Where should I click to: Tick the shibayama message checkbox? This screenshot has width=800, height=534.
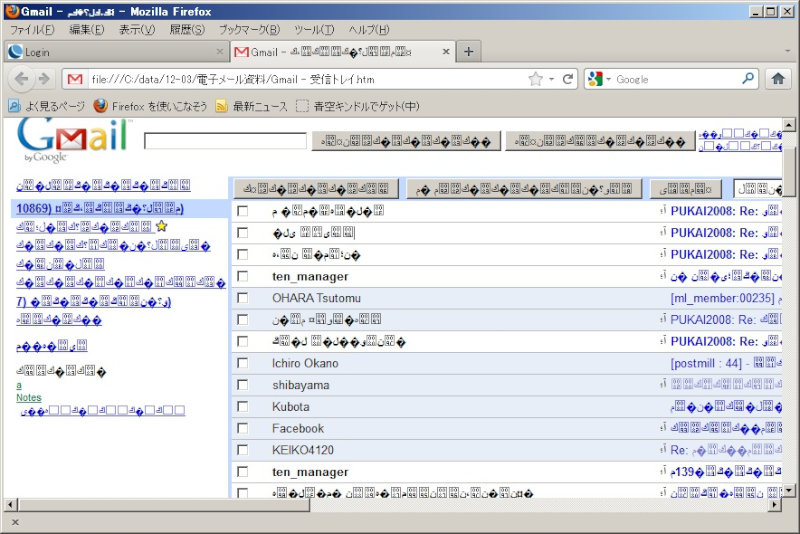pyautogui.click(x=243, y=385)
